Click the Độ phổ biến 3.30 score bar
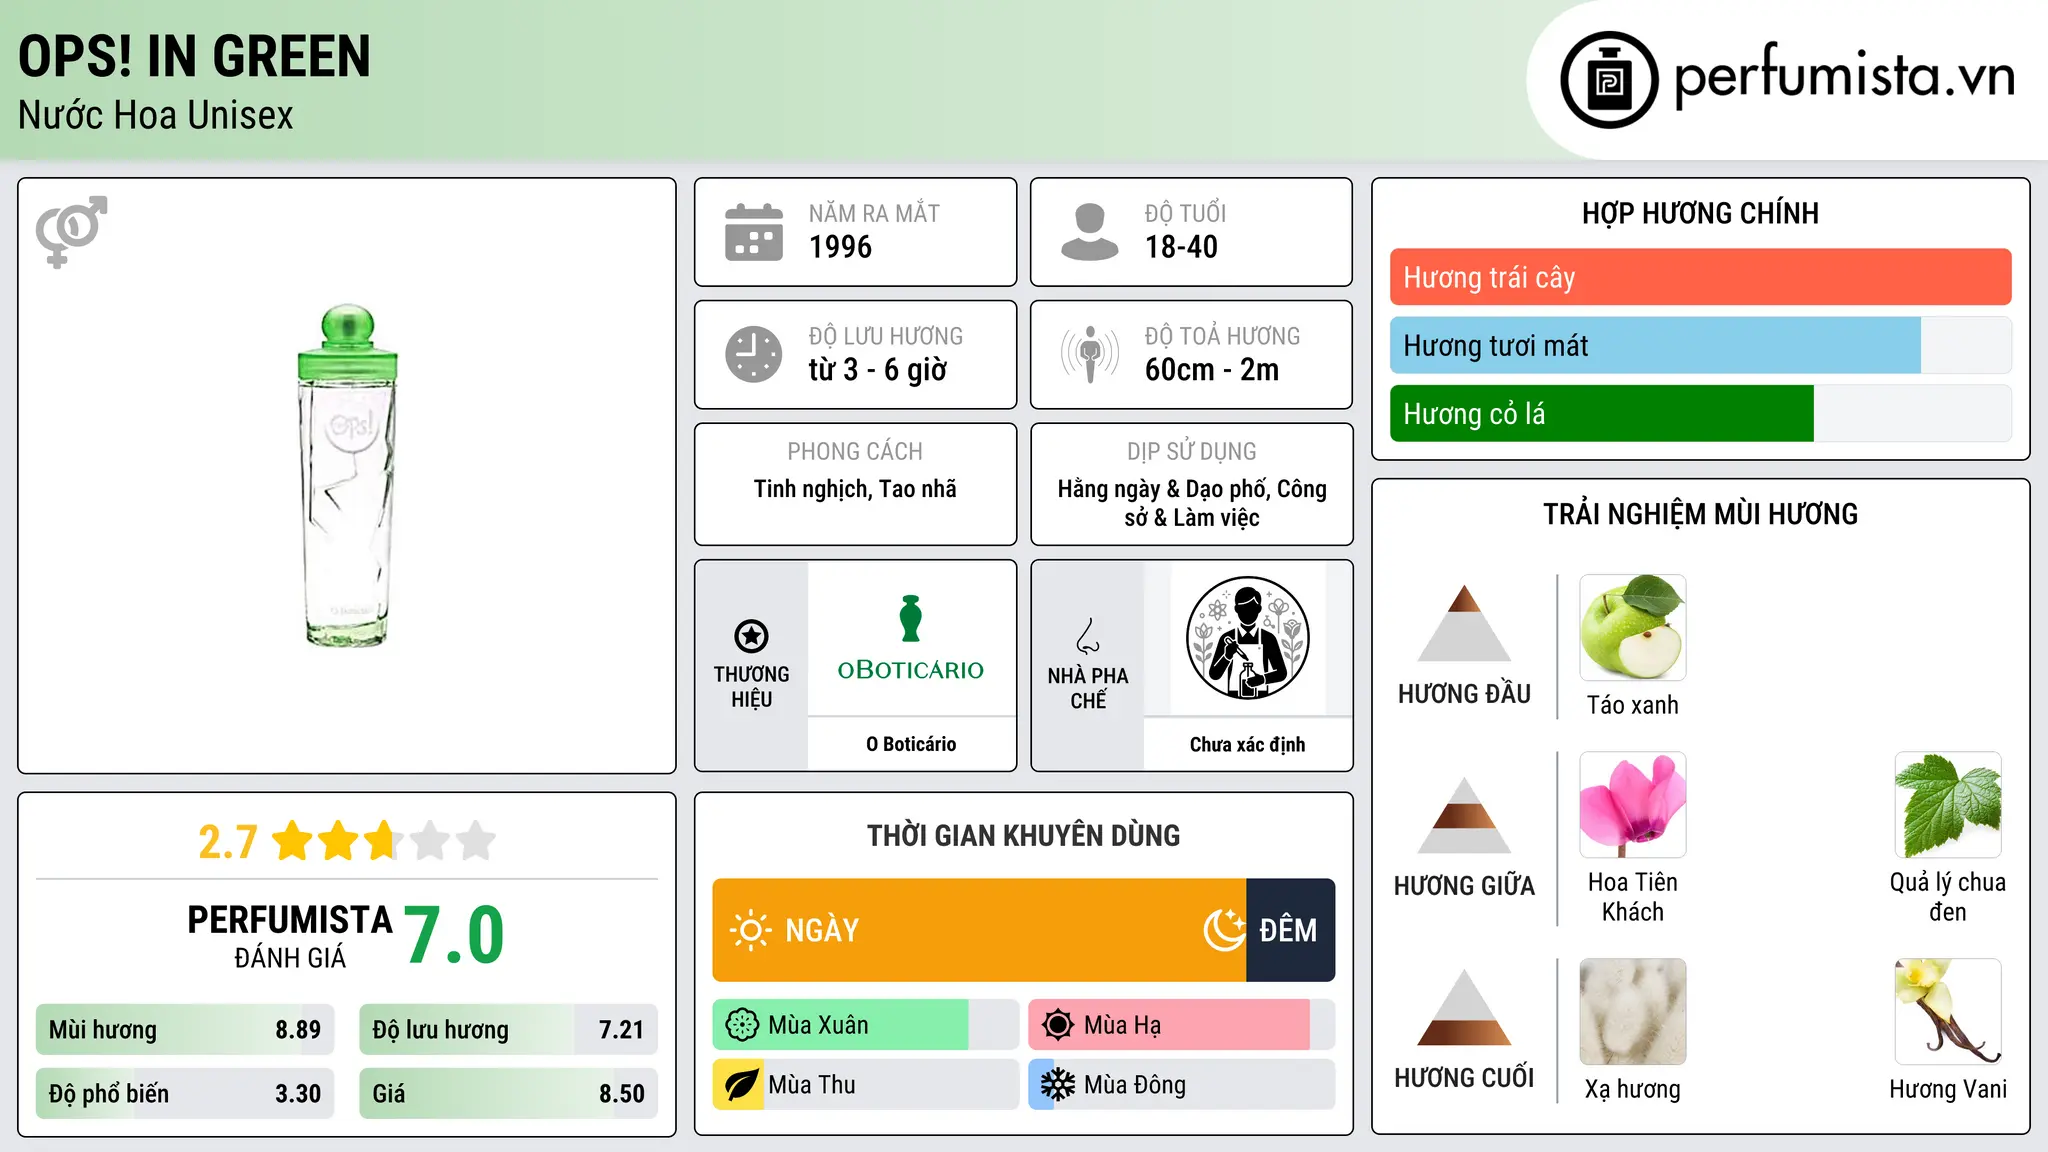The image size is (2048, 1152). [185, 1093]
